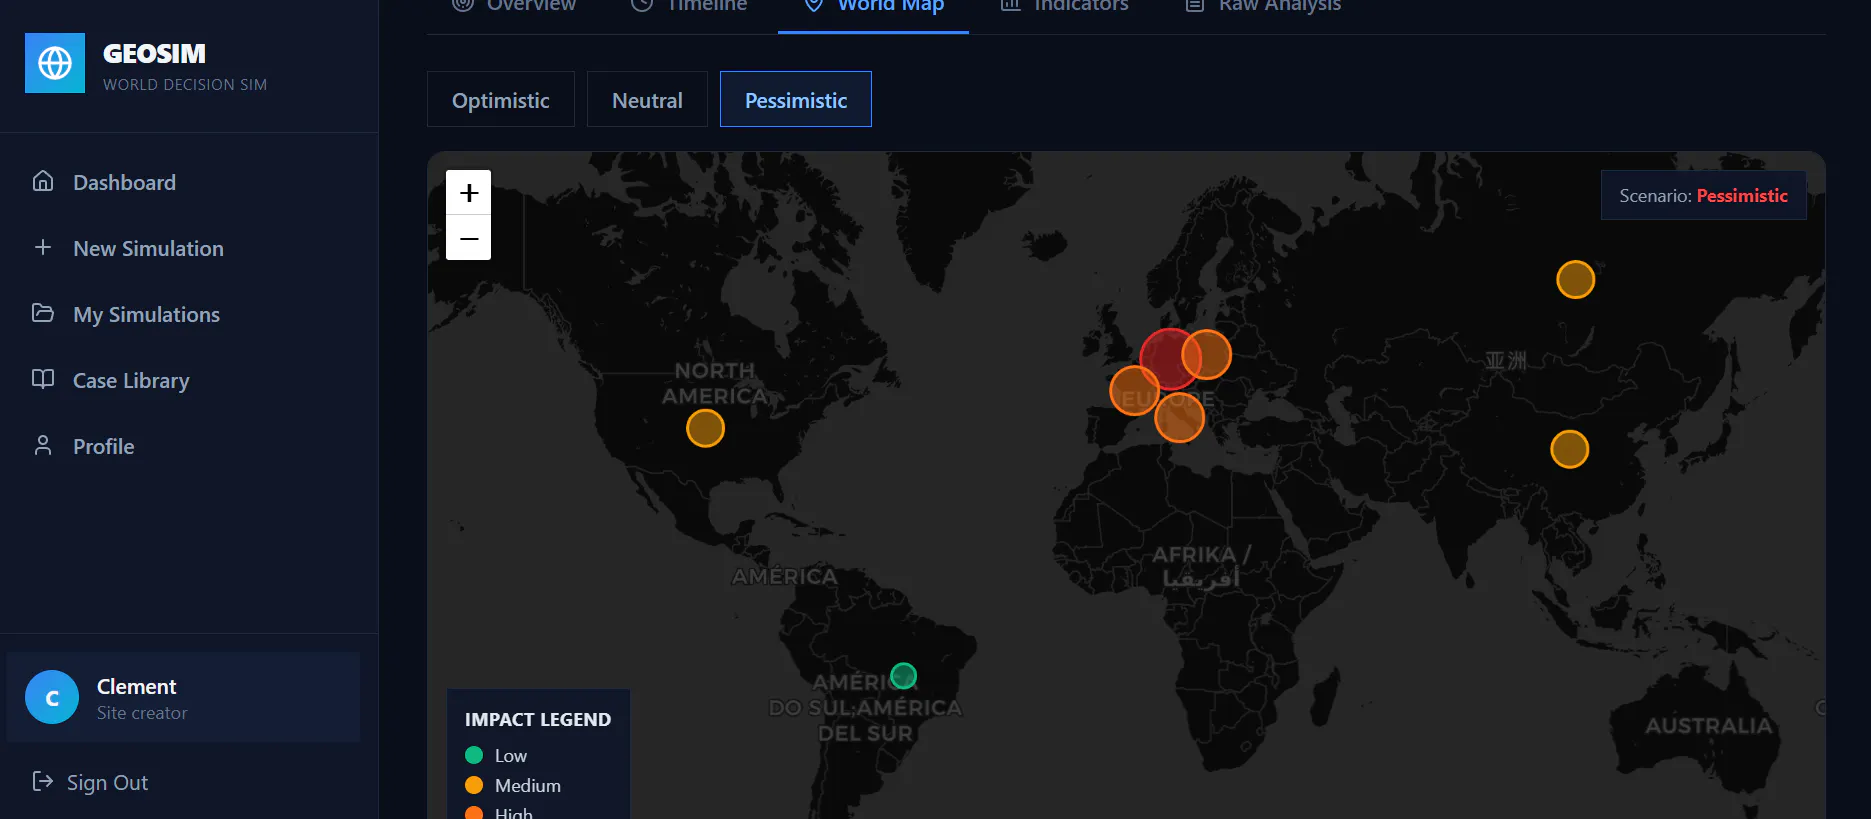Click the green marker in South America
Screen dimensions: 1871x819
pos(903,676)
